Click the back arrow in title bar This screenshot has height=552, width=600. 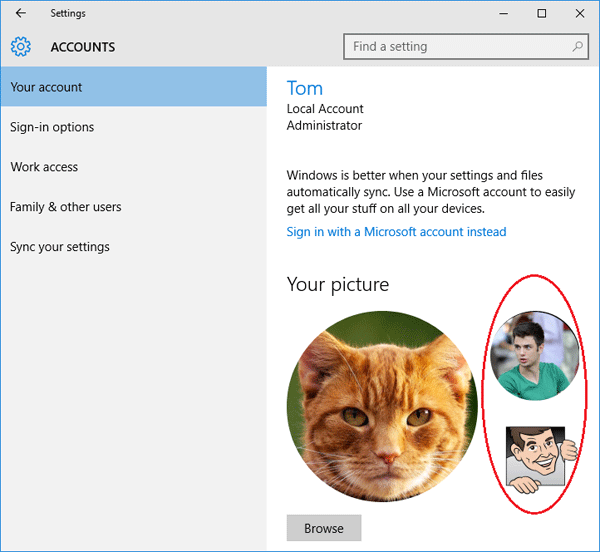coord(21,14)
